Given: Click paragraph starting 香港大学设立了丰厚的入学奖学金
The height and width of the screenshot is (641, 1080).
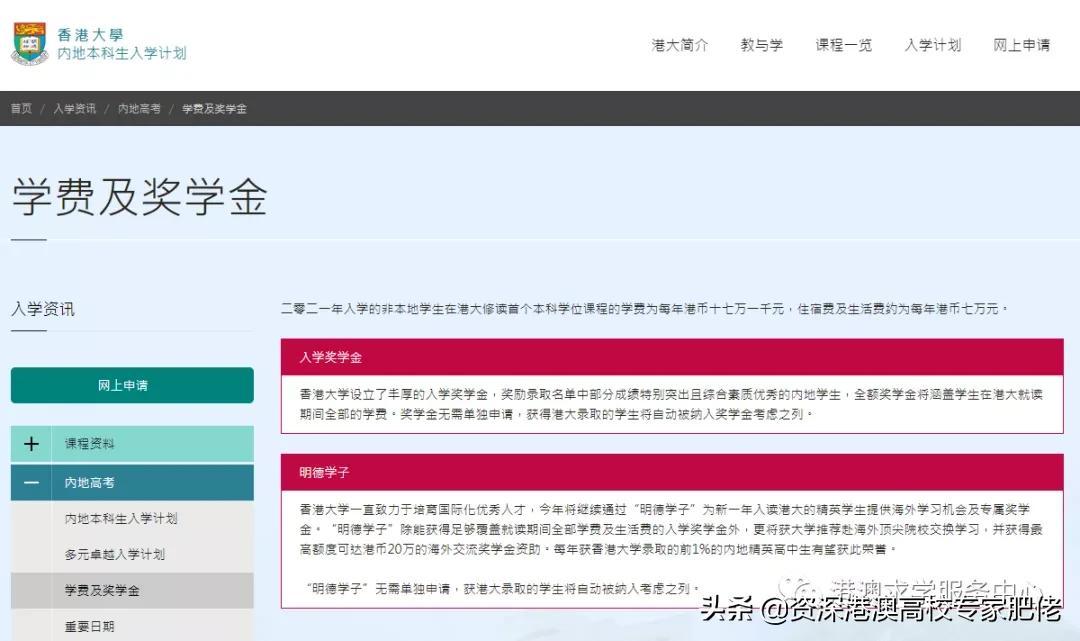Looking at the screenshot, I should click(671, 404).
